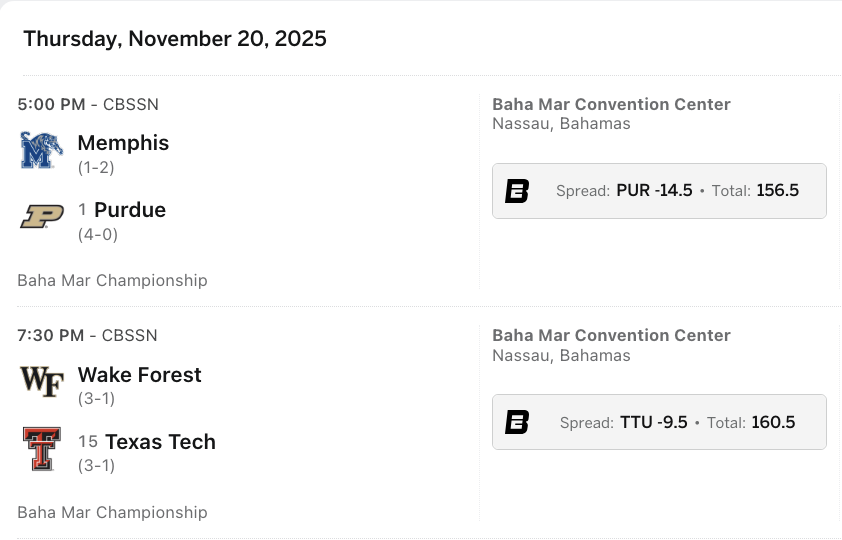Screen dimensions: 842x540
Task: Click sportsbook logo in the Purdue odds box
Action: coord(517,191)
